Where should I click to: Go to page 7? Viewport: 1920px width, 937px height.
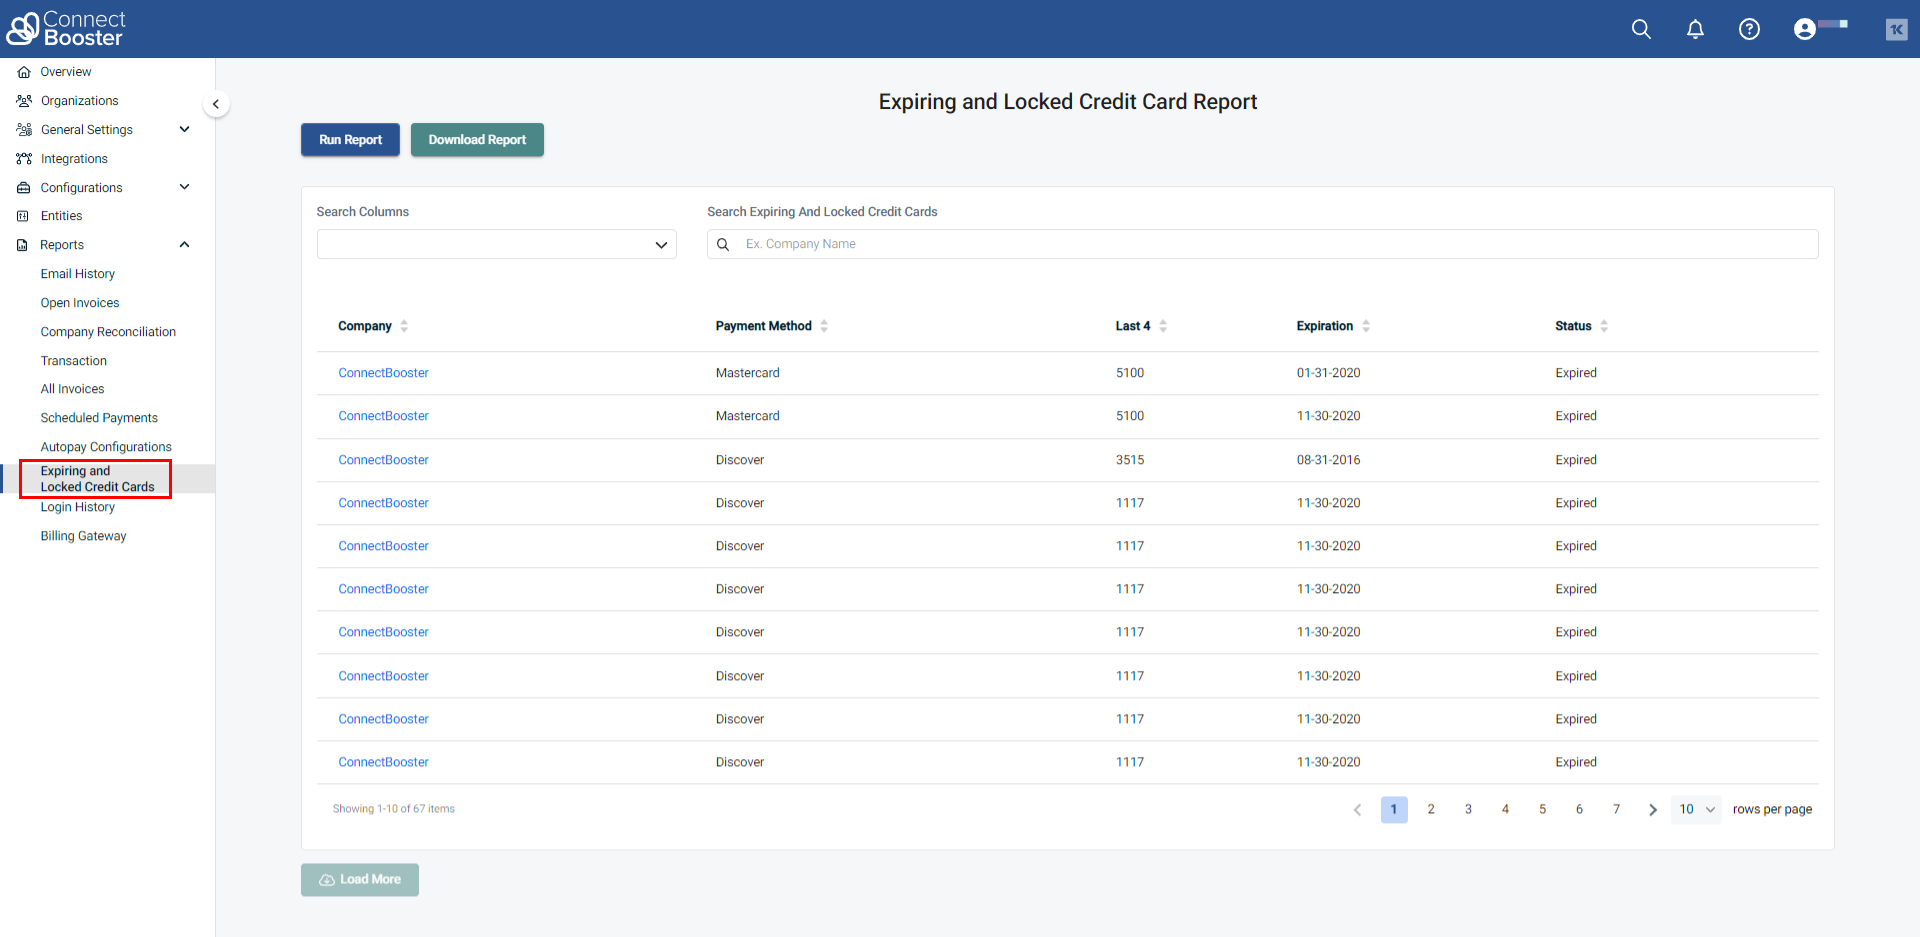point(1616,810)
